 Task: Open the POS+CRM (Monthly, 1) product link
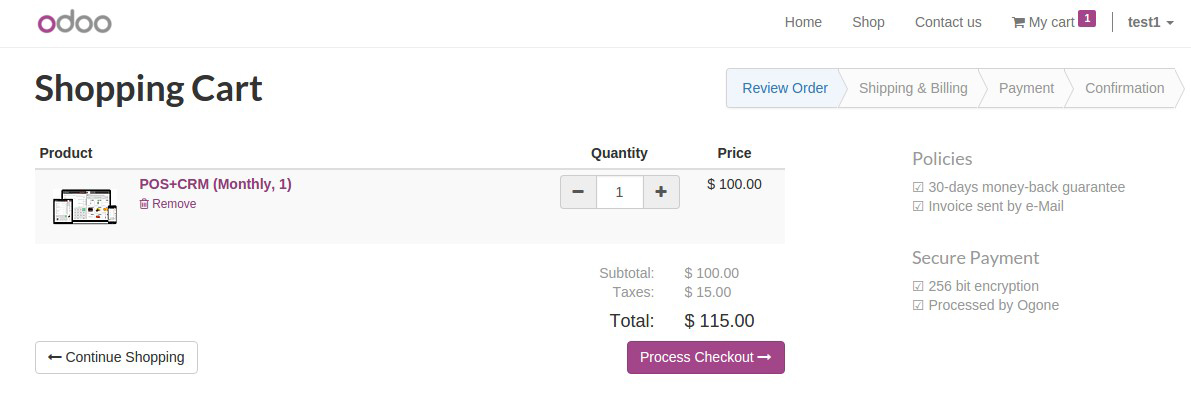215,184
